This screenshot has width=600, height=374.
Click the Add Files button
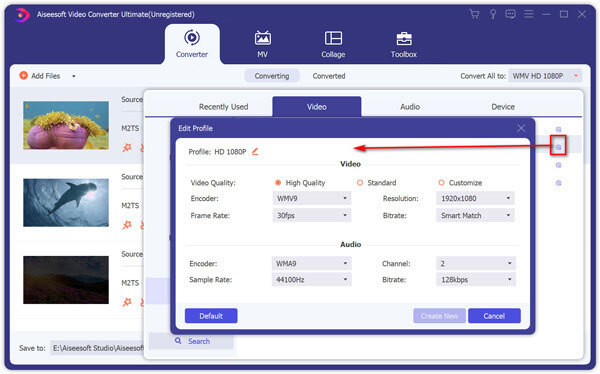(x=40, y=76)
